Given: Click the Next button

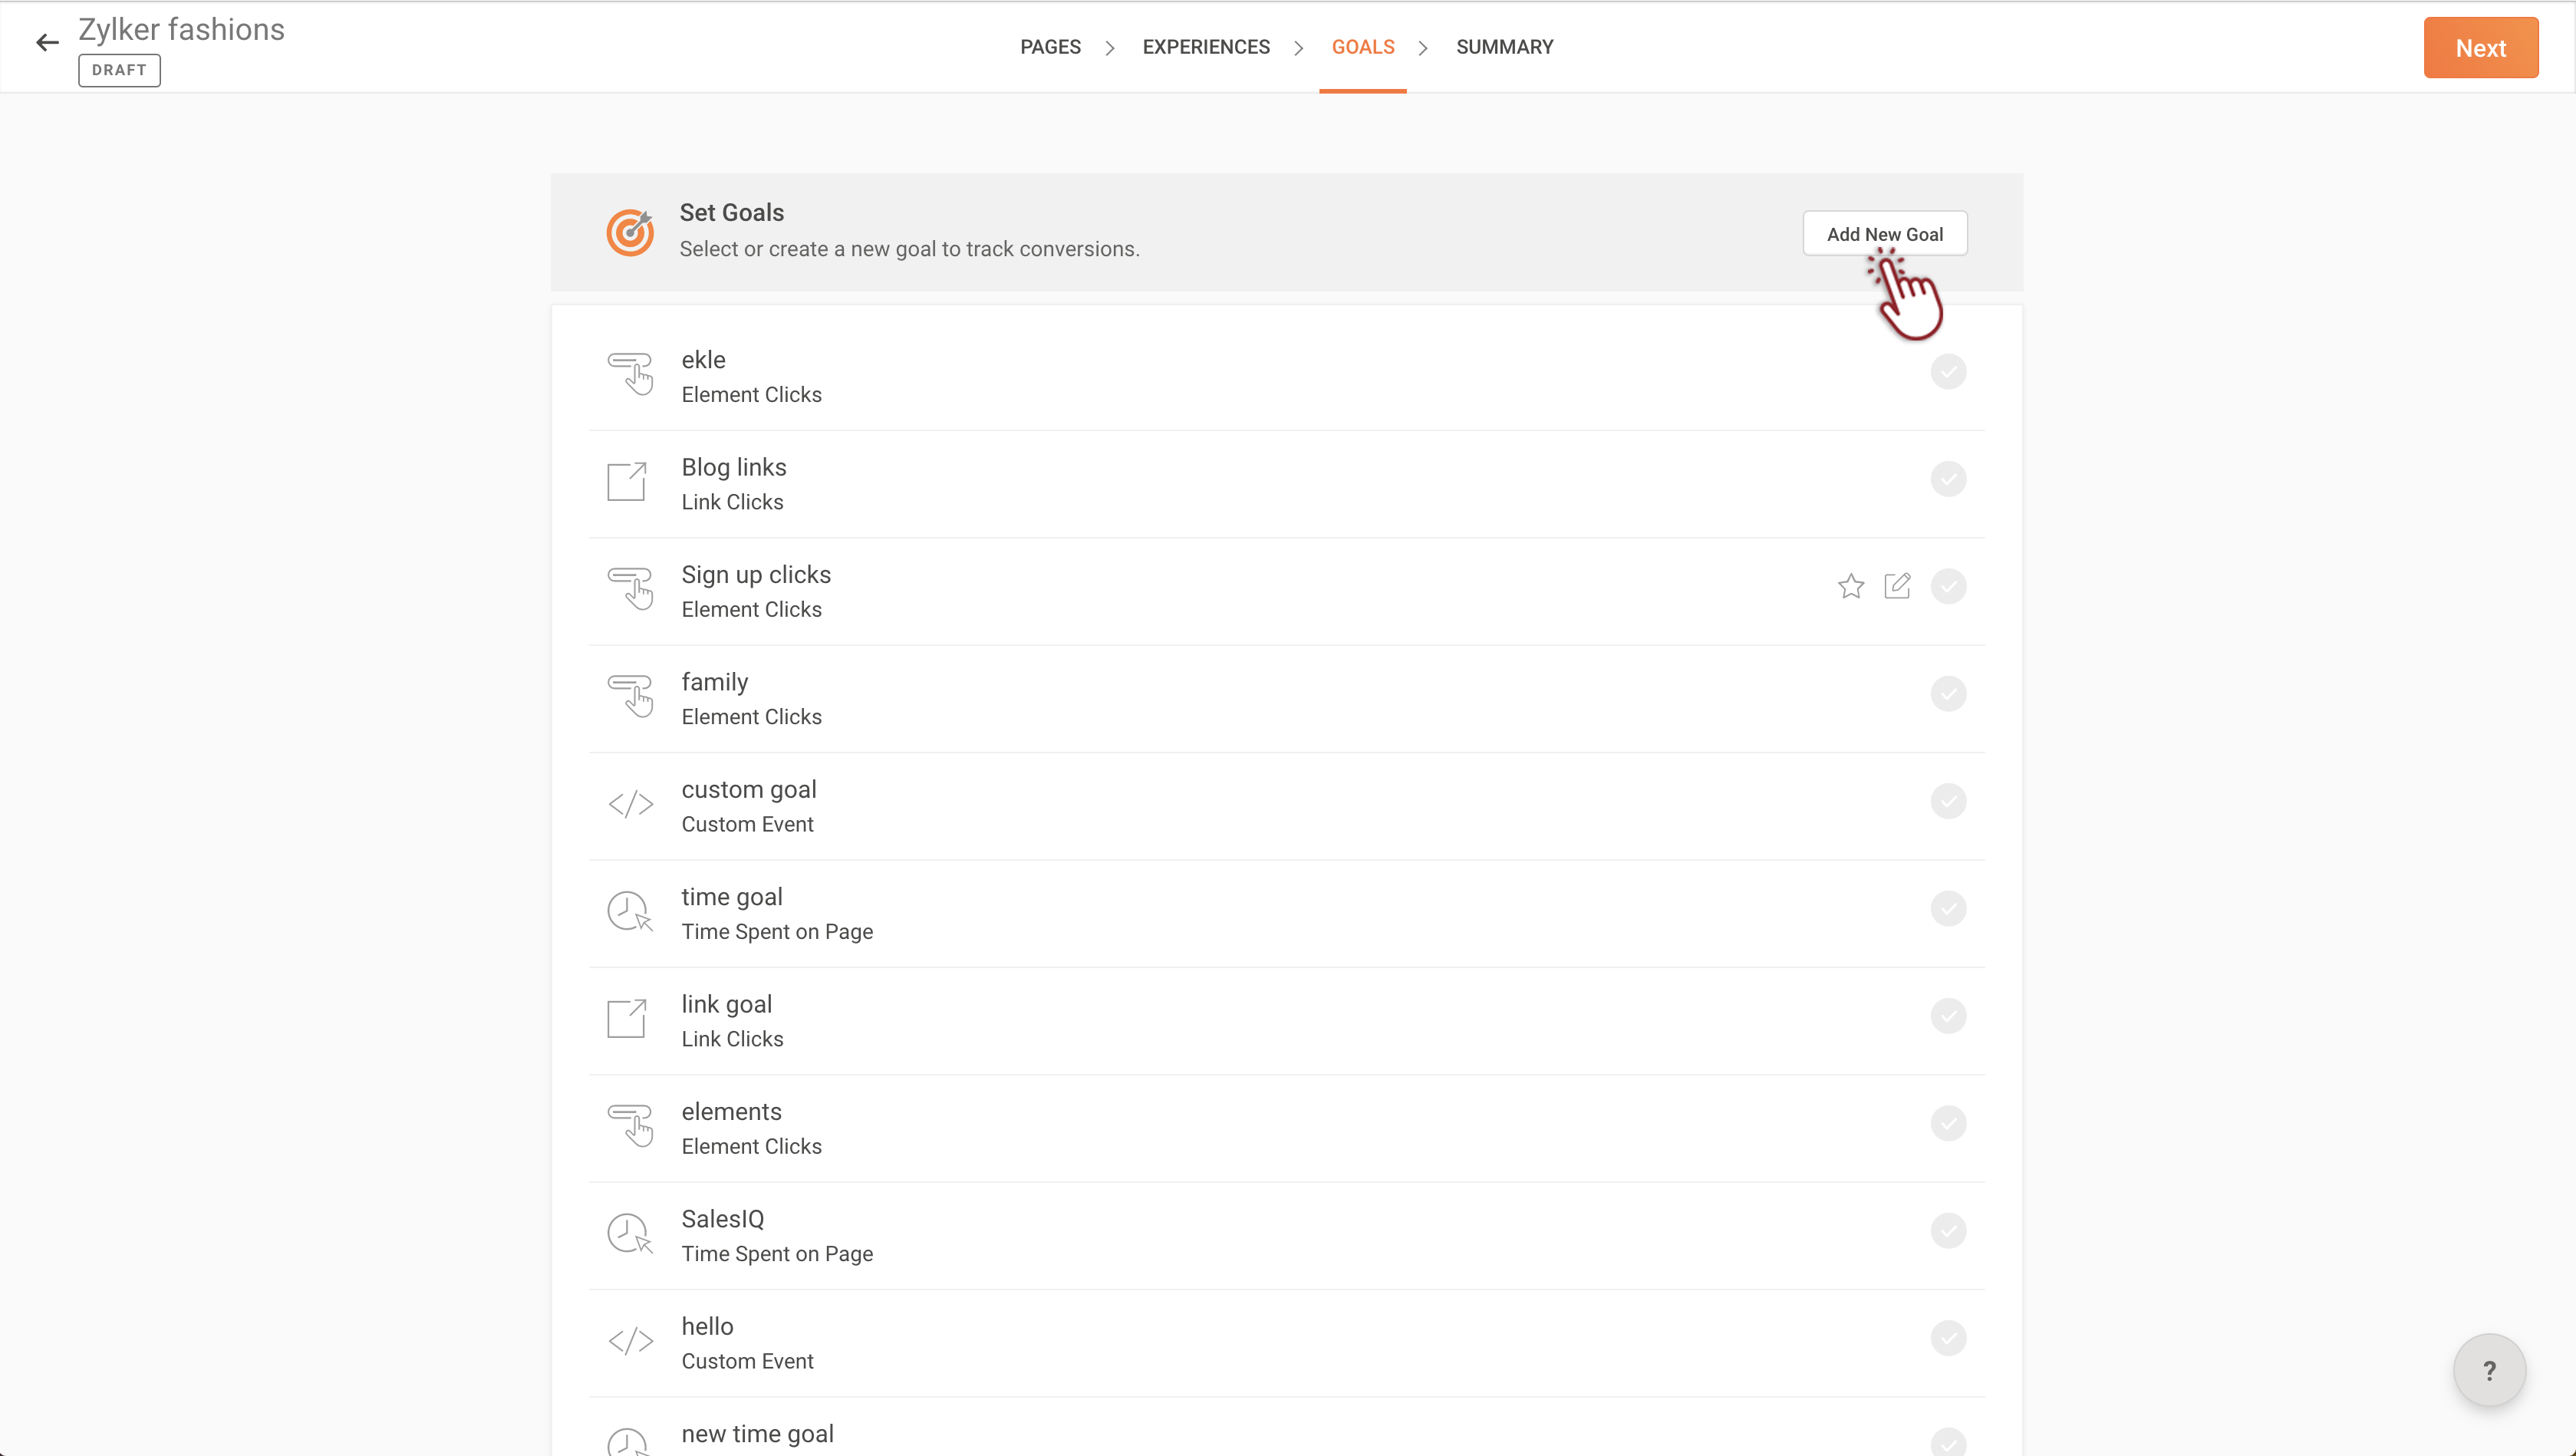Looking at the screenshot, I should click(x=2480, y=48).
